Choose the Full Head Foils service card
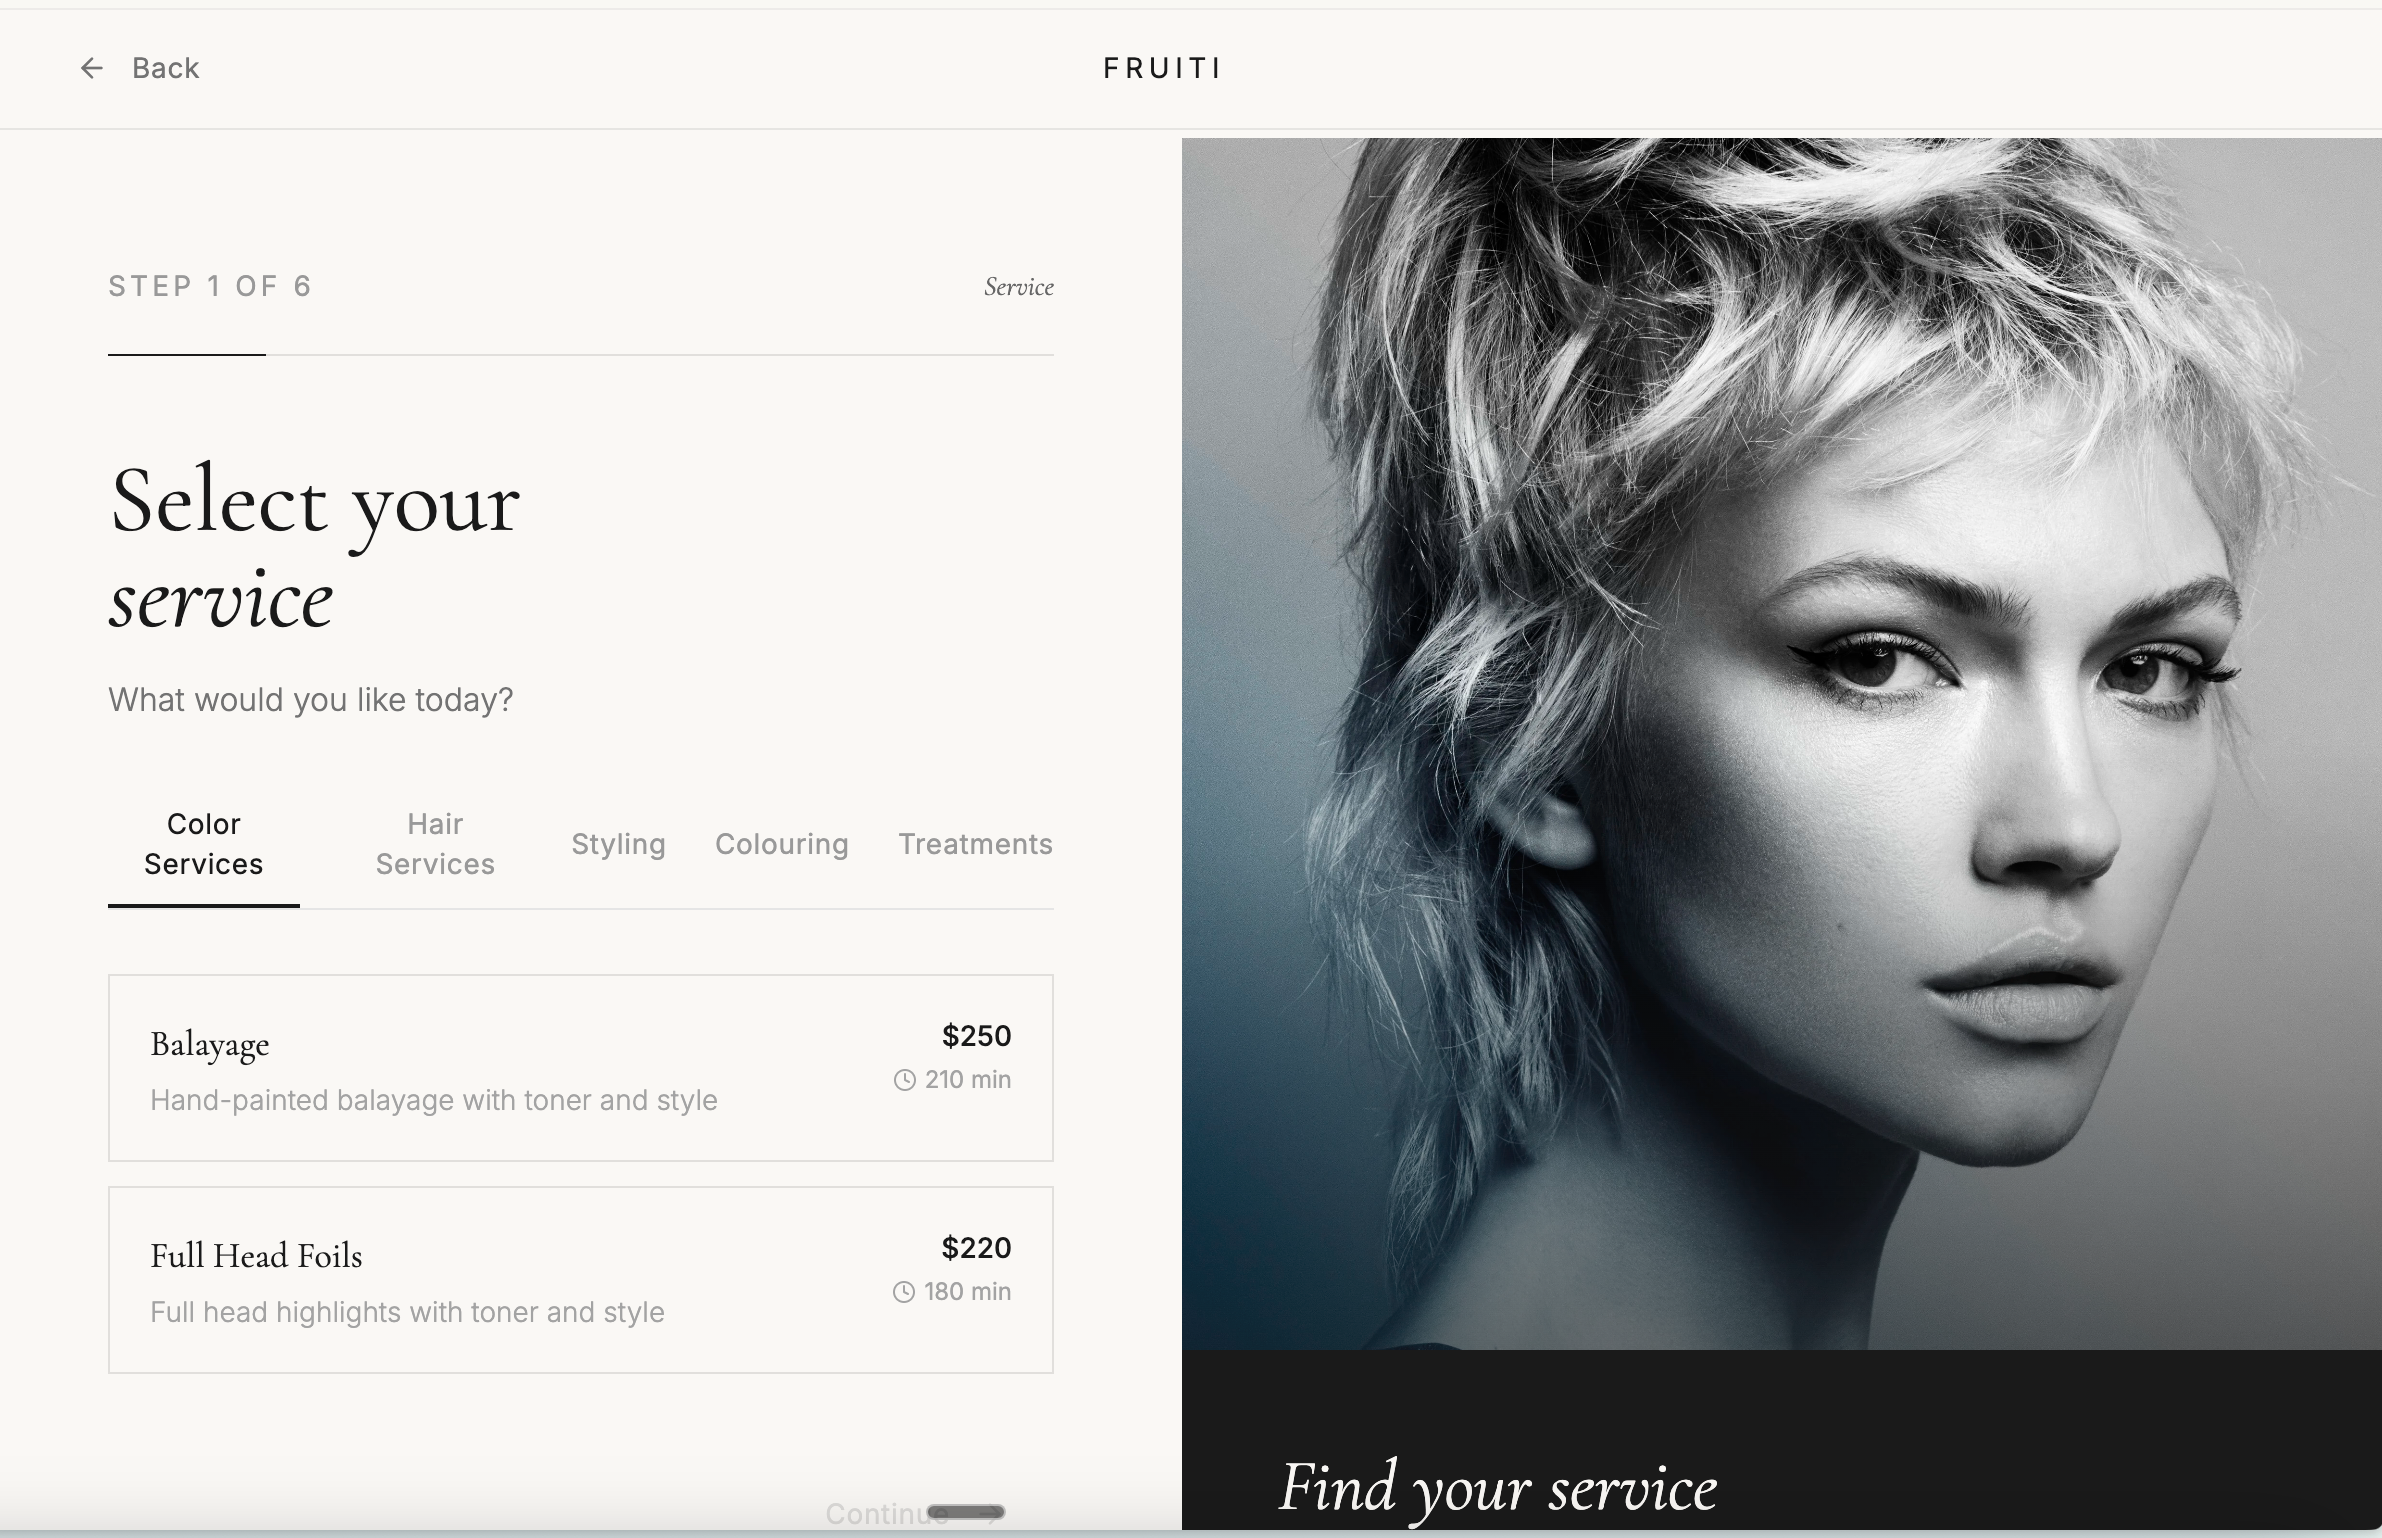This screenshot has height=1538, width=2382. pyautogui.click(x=581, y=1280)
